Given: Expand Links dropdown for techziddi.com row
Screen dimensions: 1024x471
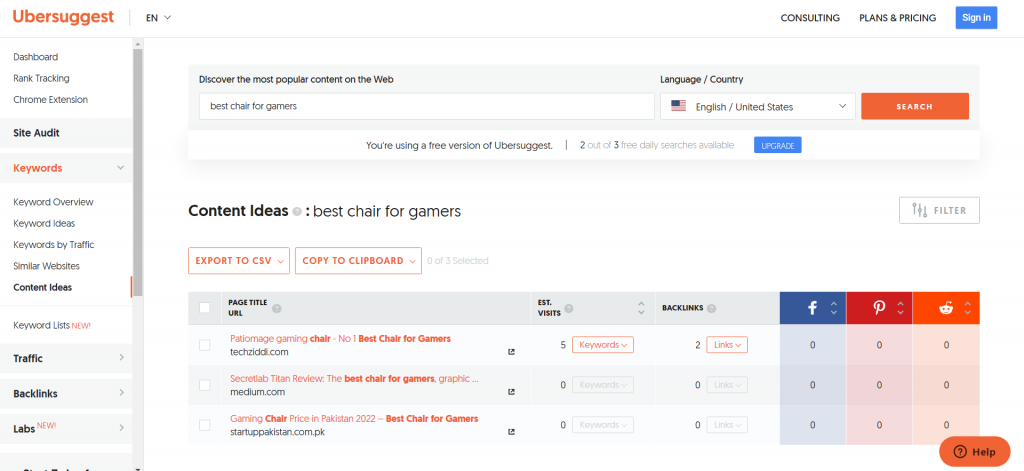Looking at the screenshot, I should coord(727,345).
